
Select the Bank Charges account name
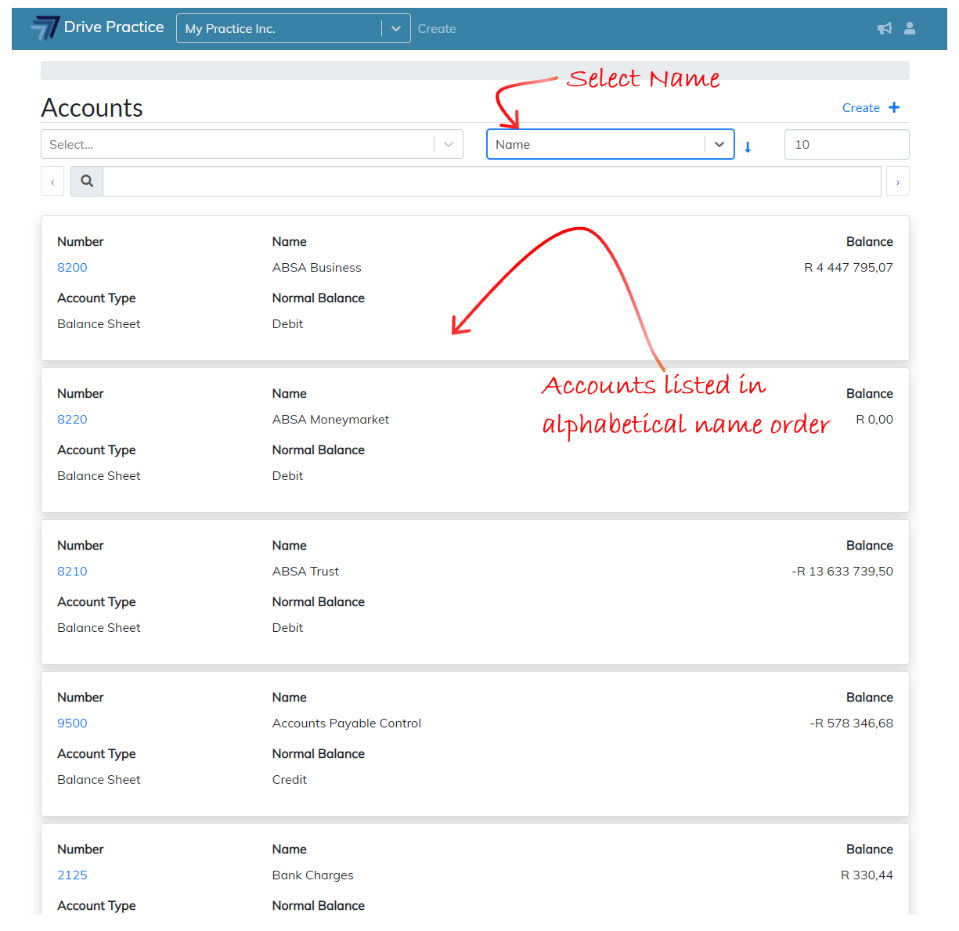click(x=313, y=875)
